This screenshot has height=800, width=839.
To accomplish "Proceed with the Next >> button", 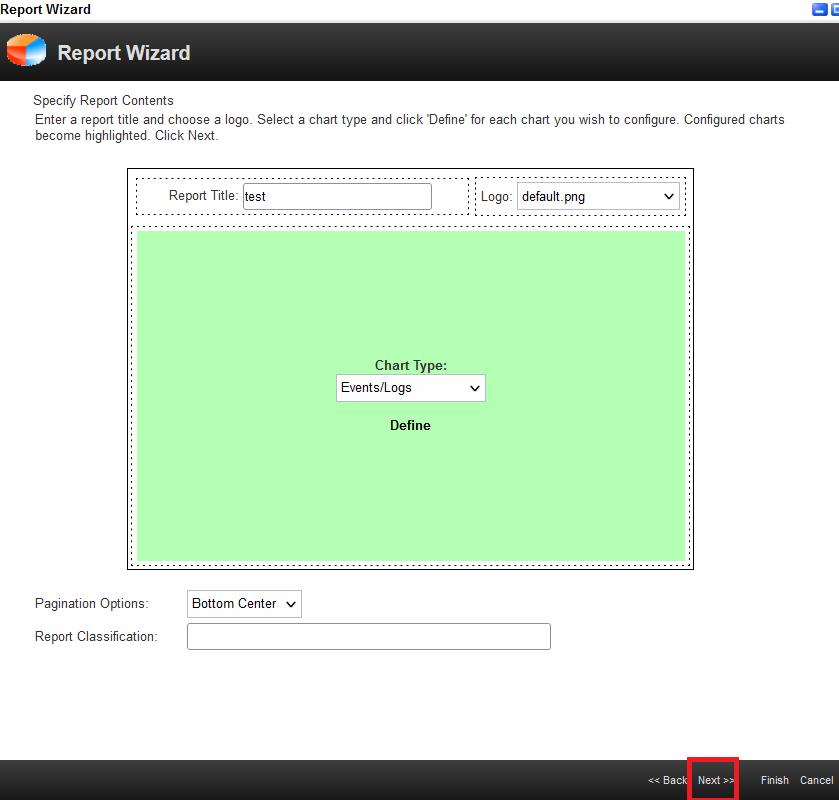I will pos(715,780).
